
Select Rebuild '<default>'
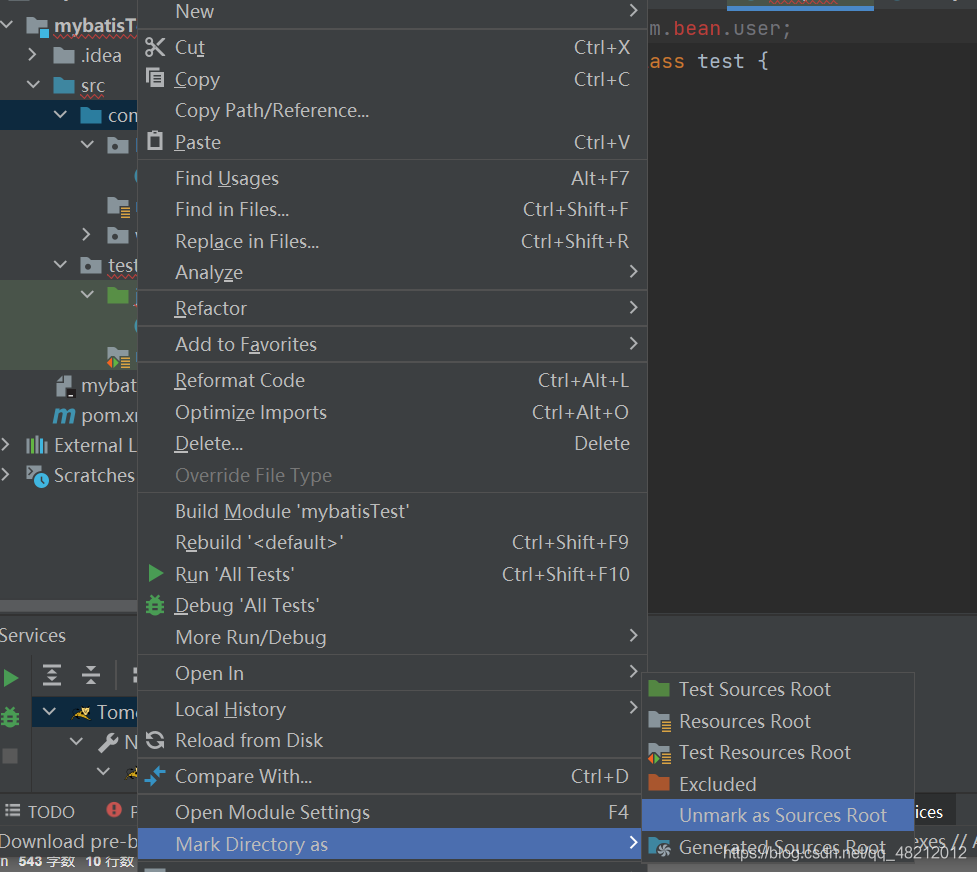click(x=392, y=542)
